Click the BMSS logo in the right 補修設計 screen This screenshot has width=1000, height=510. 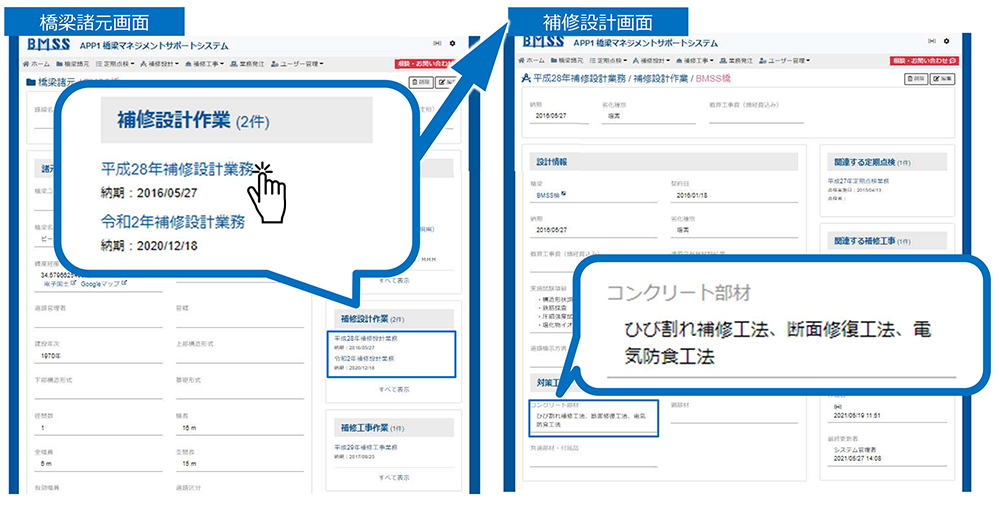click(x=543, y=41)
